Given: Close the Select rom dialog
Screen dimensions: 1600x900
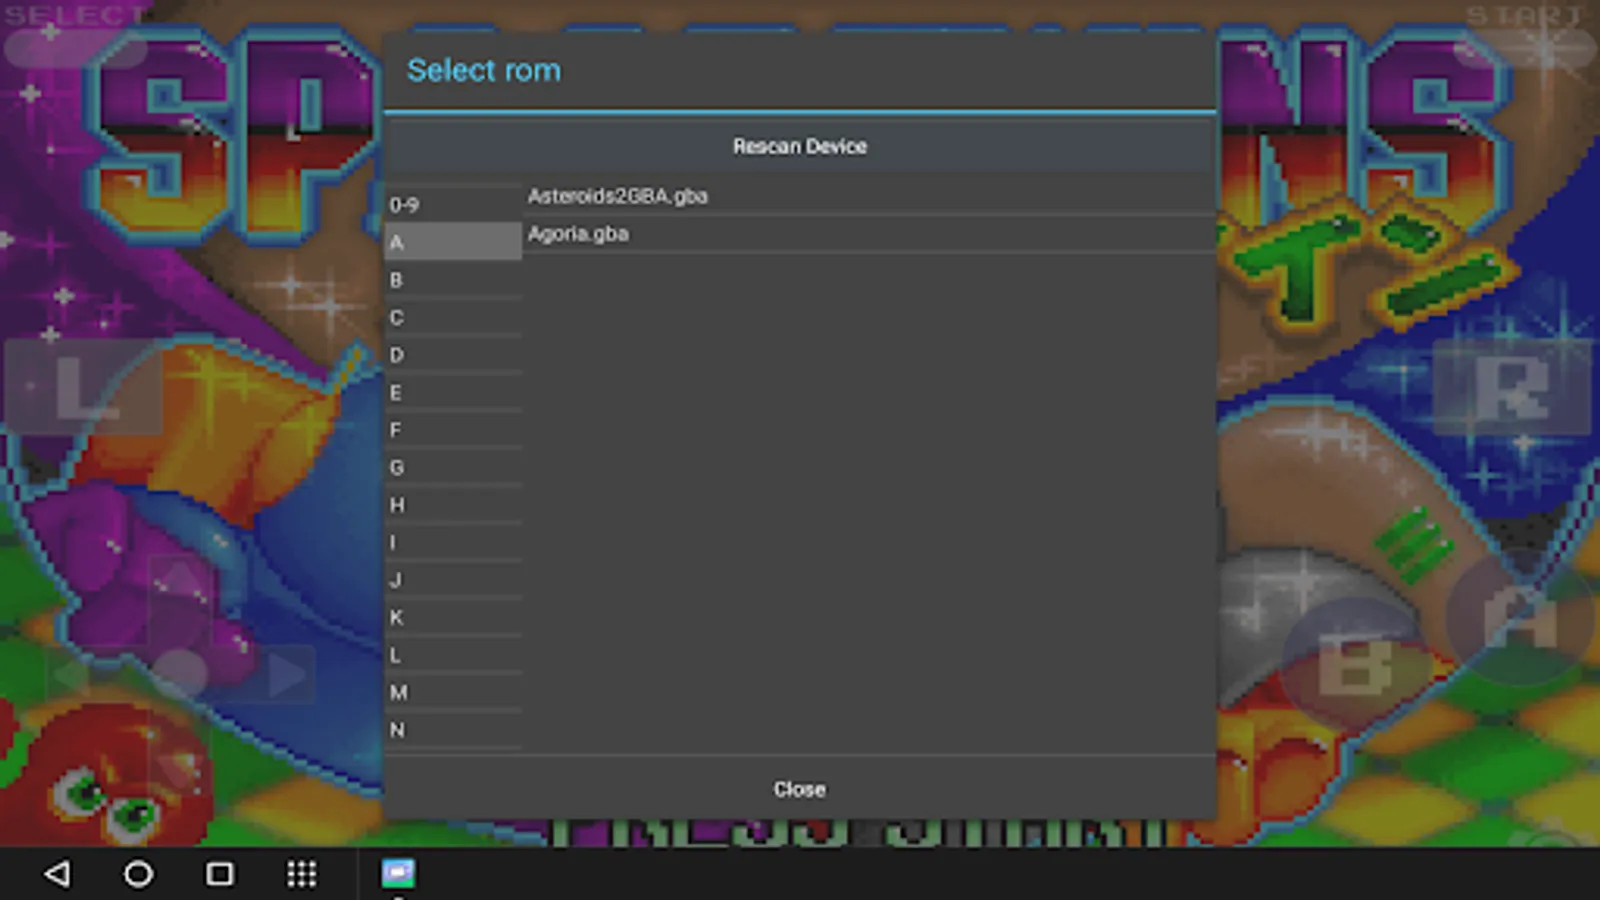Looking at the screenshot, I should point(800,789).
